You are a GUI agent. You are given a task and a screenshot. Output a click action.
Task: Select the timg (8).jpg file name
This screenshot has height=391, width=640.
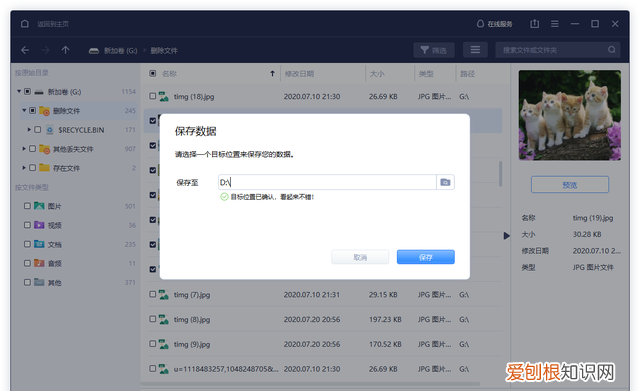[192, 320]
